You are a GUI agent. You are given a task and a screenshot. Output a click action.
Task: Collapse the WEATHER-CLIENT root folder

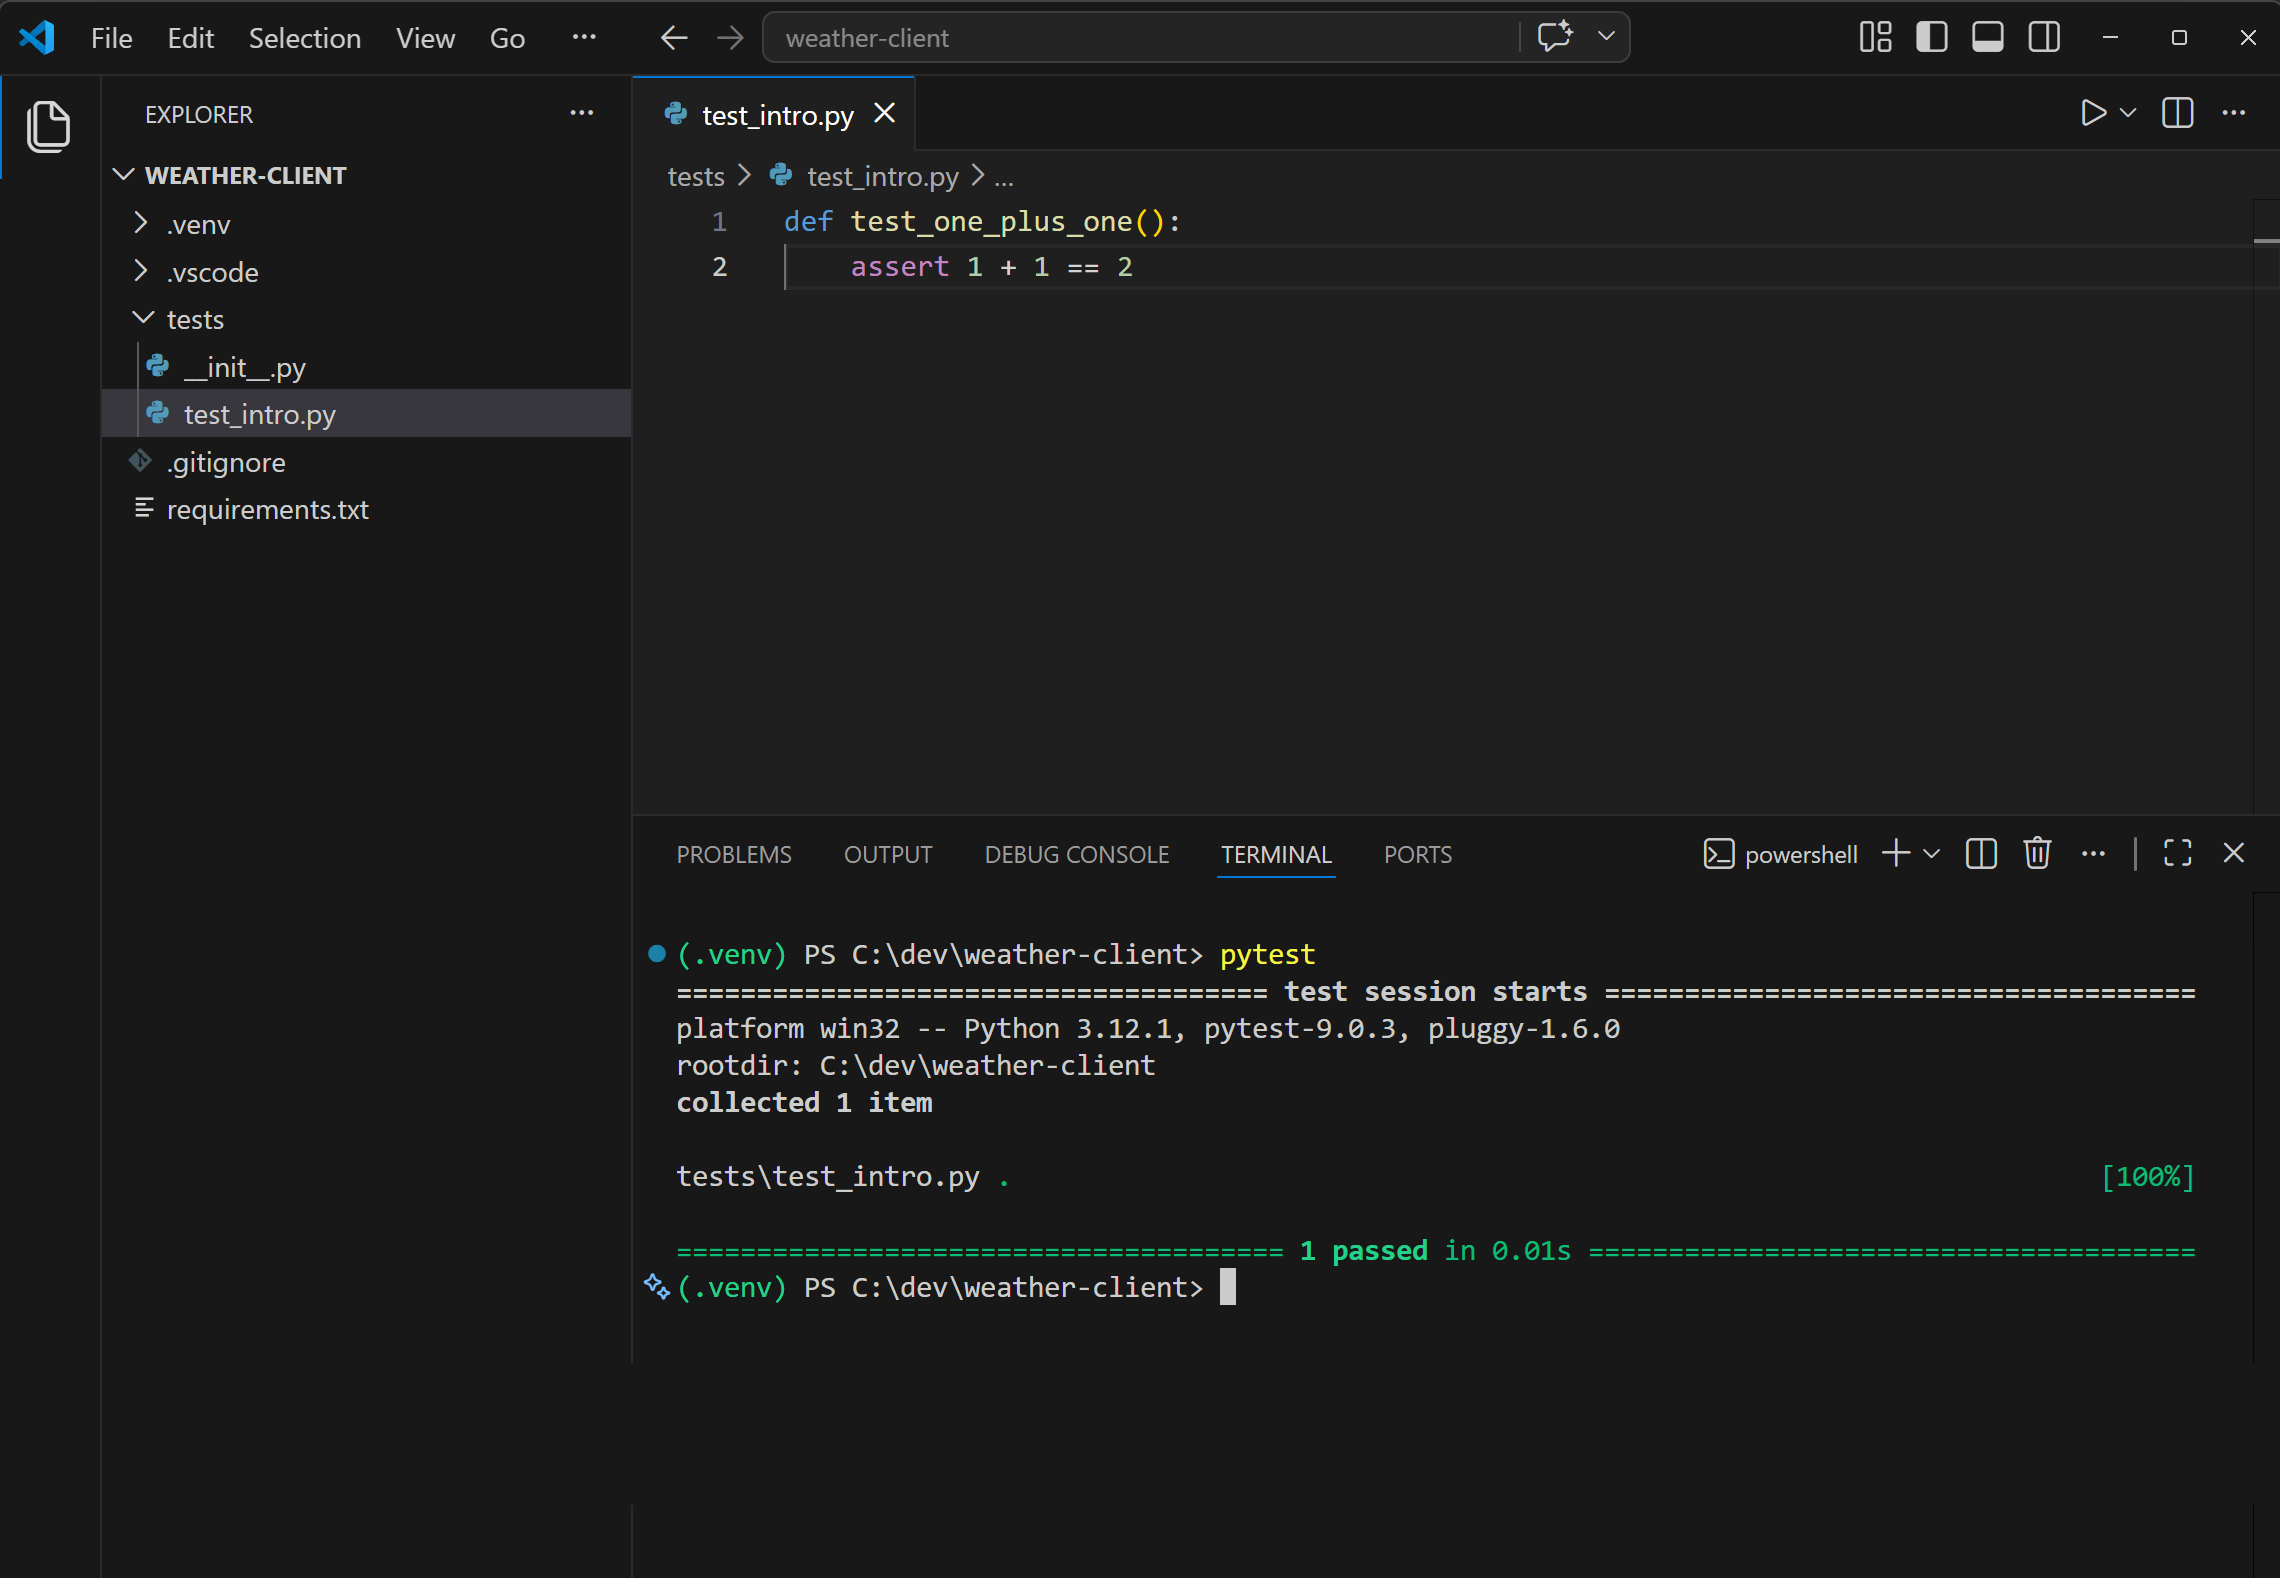(366, 175)
